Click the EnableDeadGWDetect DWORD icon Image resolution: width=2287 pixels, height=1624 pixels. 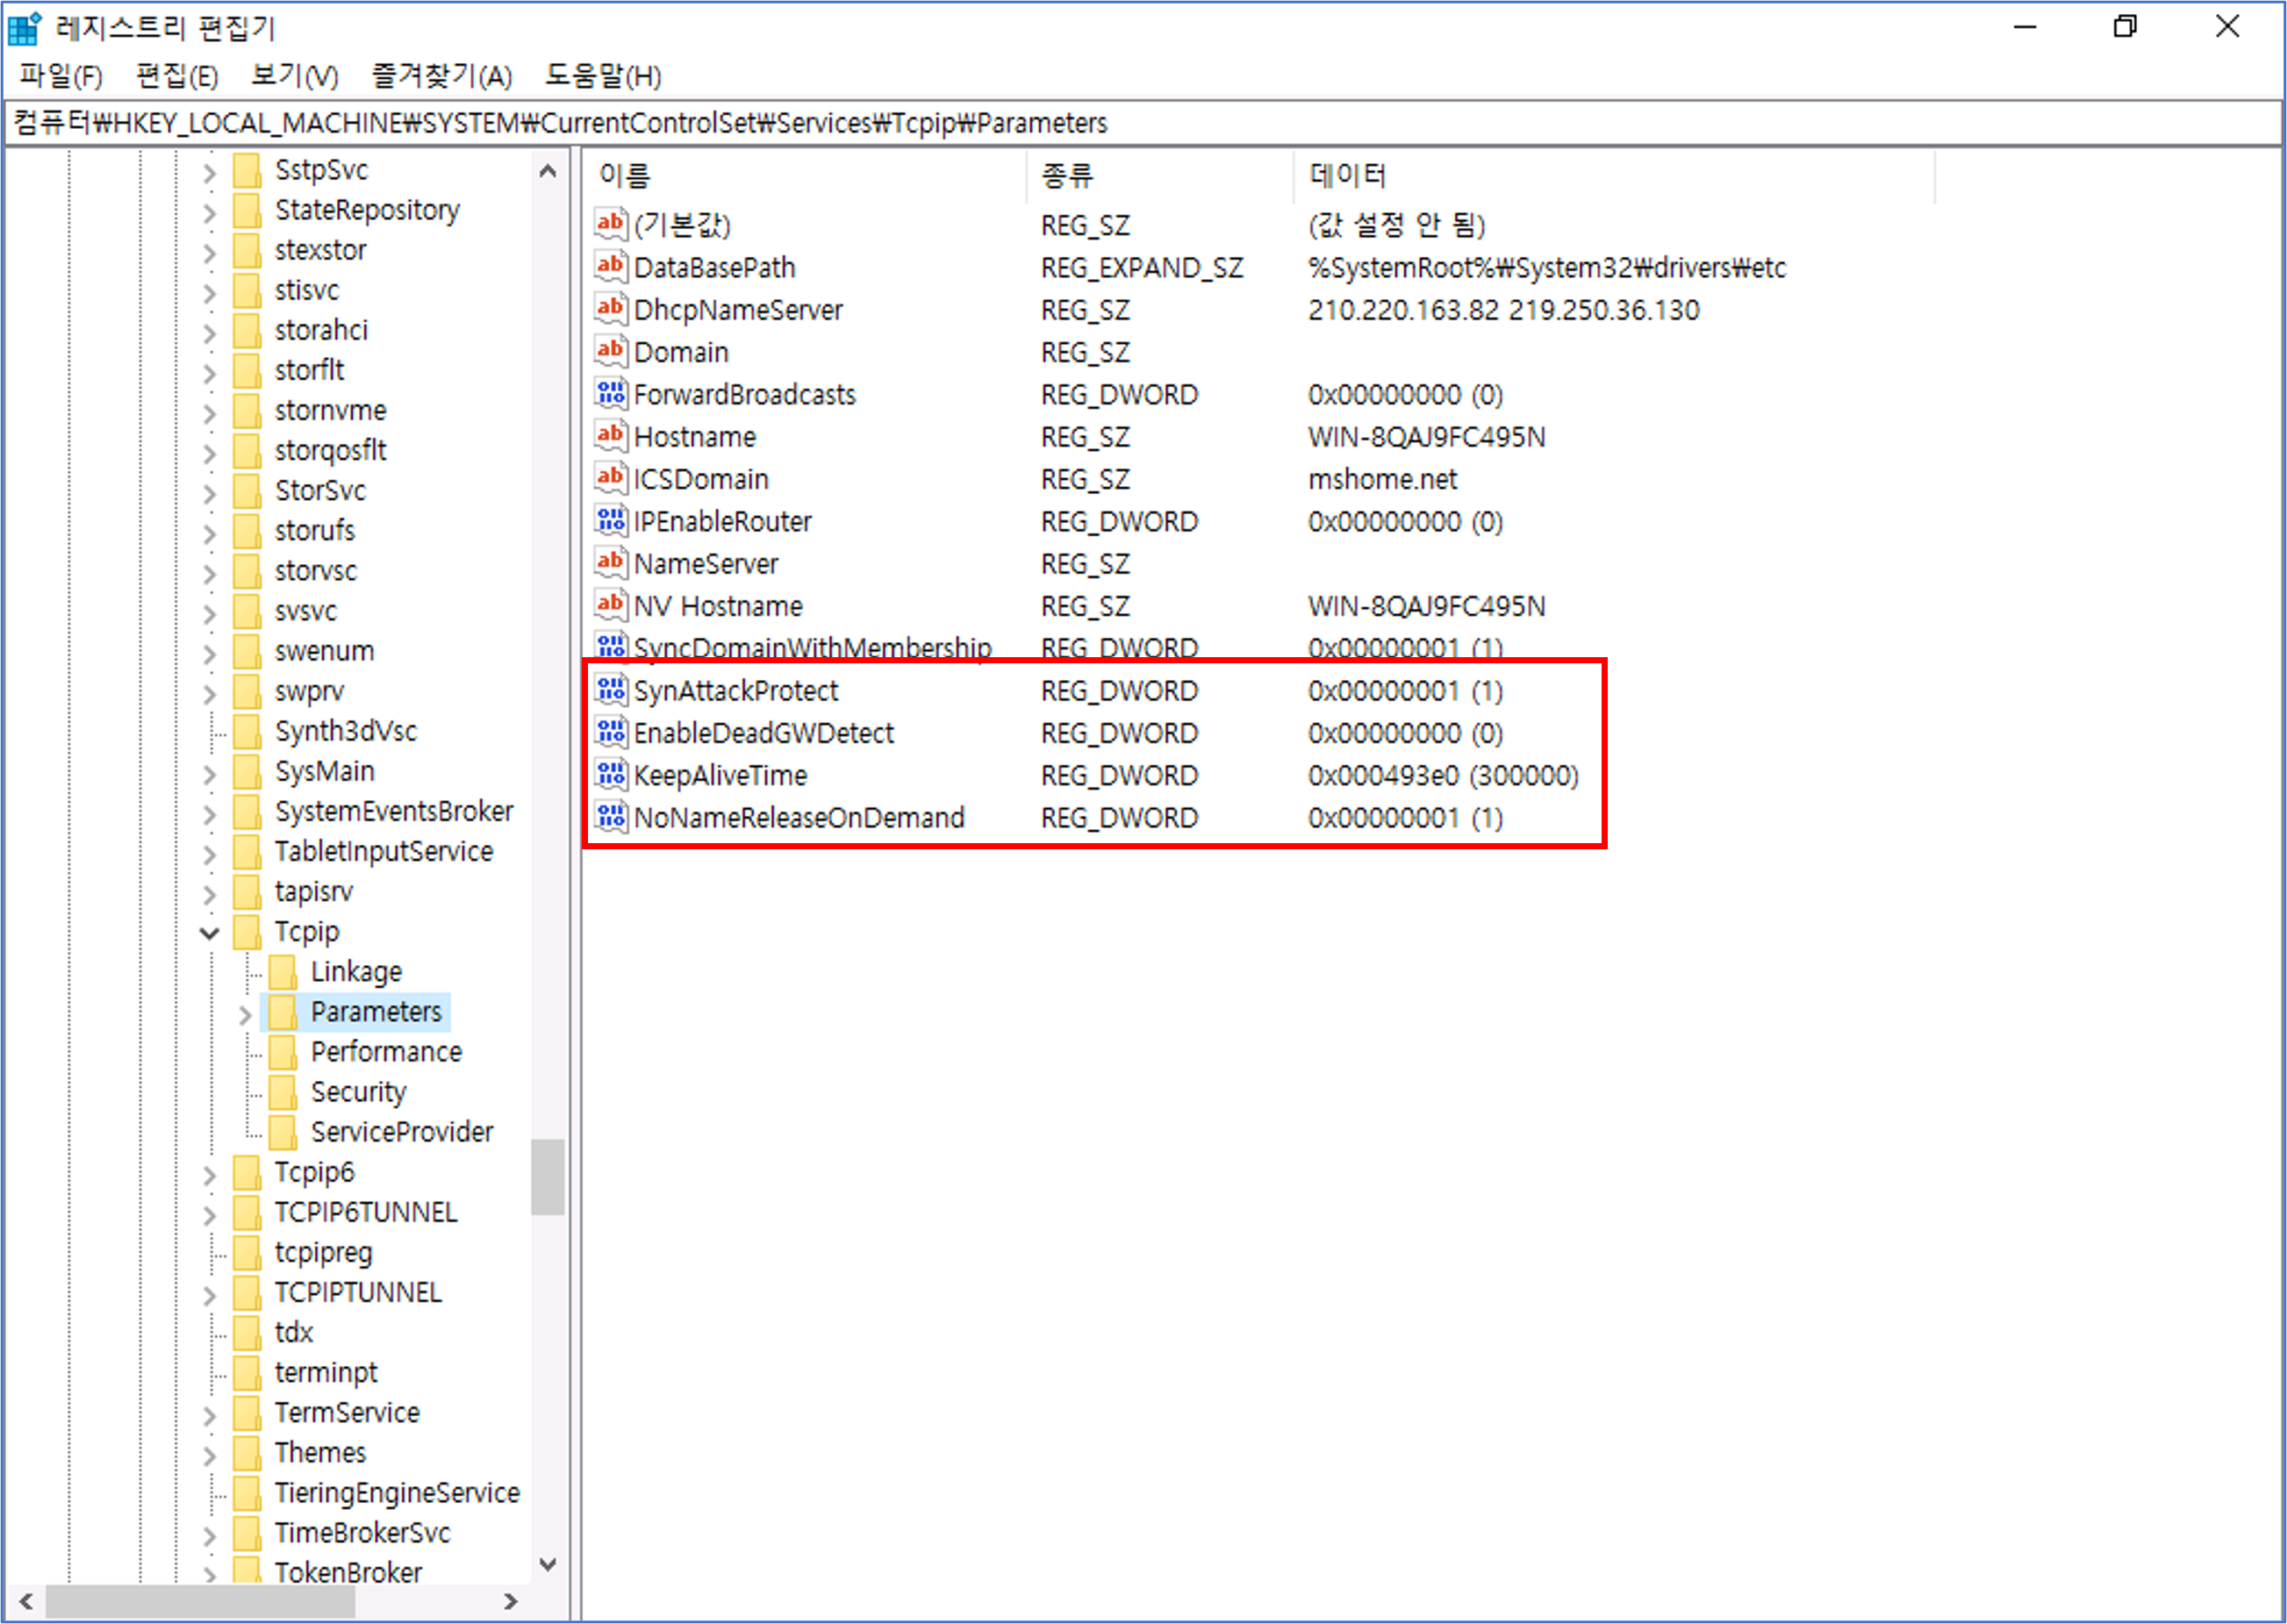[610, 733]
